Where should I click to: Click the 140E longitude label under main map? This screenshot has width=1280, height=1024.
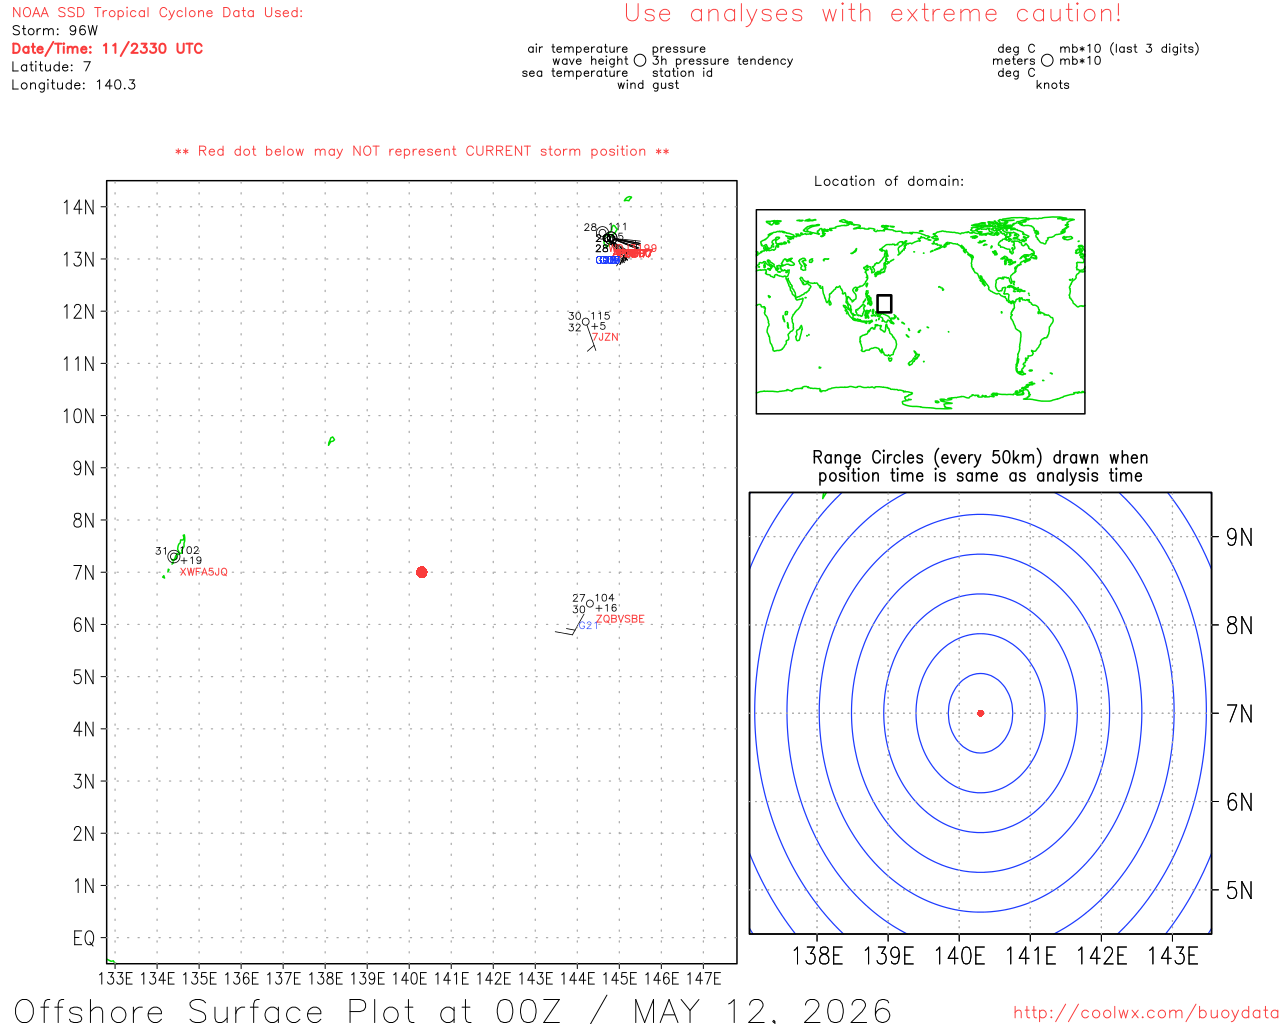coord(409,978)
